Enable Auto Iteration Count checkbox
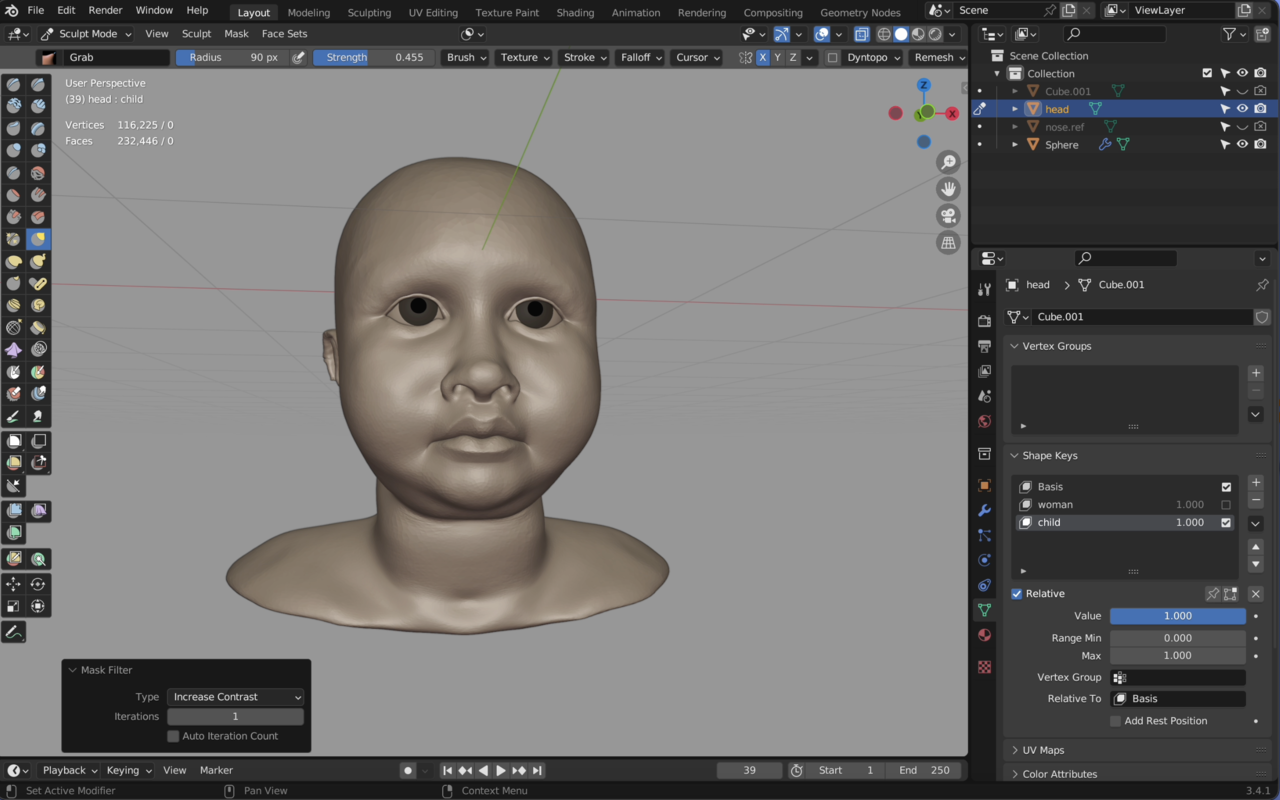 [x=173, y=736]
